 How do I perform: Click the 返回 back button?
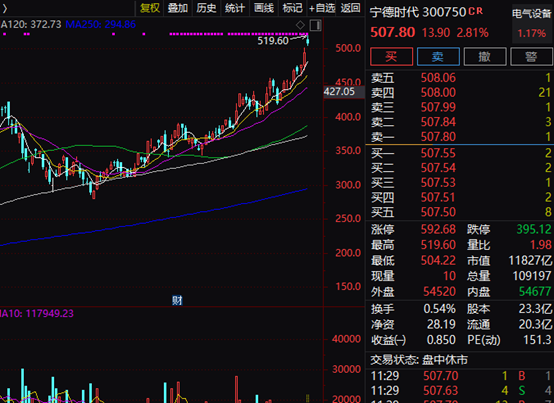(350, 8)
